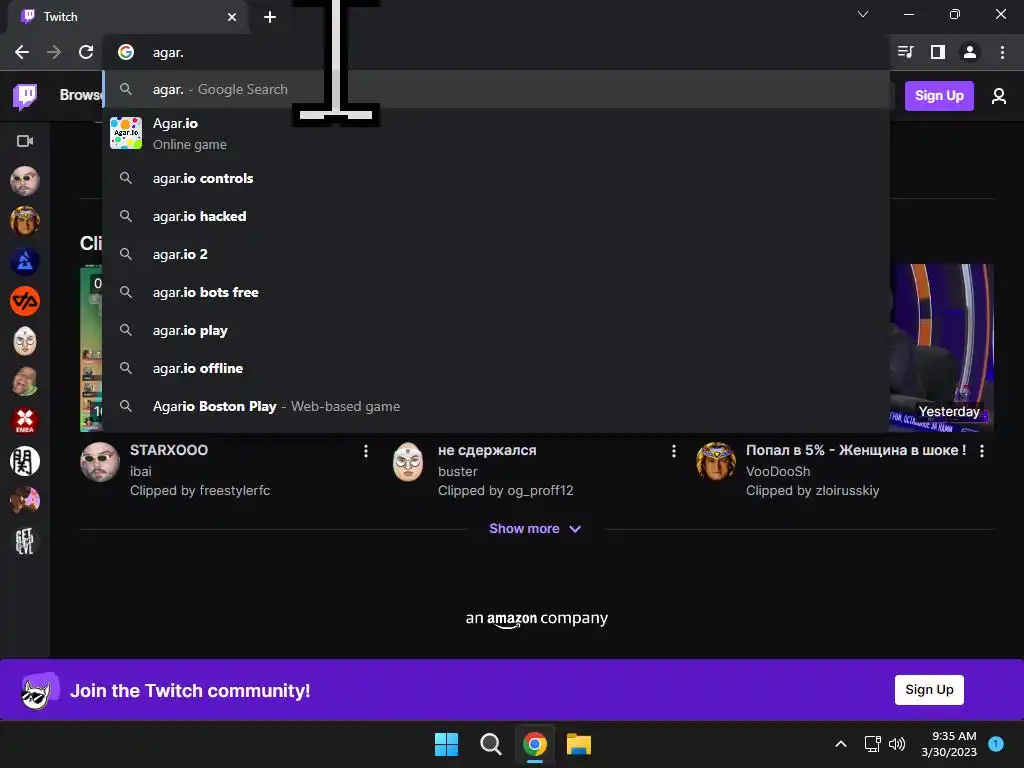1024x768 pixels.
Task: Choose the 'Agario Boston Play' suggestion
Action: (x=496, y=406)
